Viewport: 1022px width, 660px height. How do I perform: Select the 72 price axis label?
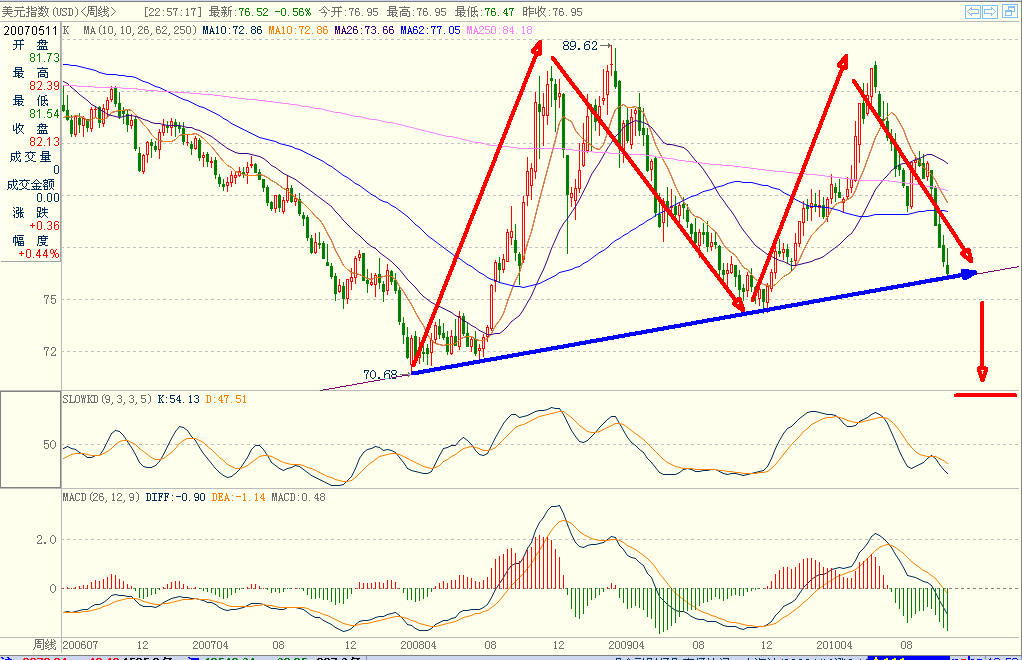[x=50, y=352]
